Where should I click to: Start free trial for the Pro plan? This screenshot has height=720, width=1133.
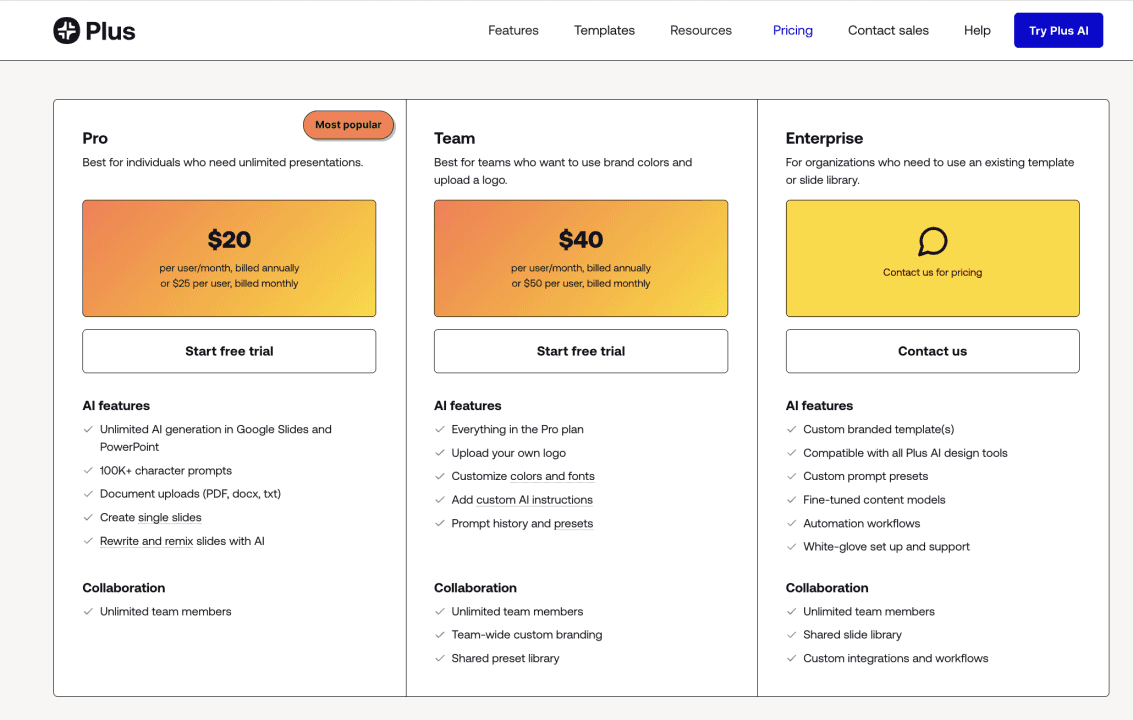pyautogui.click(x=229, y=351)
